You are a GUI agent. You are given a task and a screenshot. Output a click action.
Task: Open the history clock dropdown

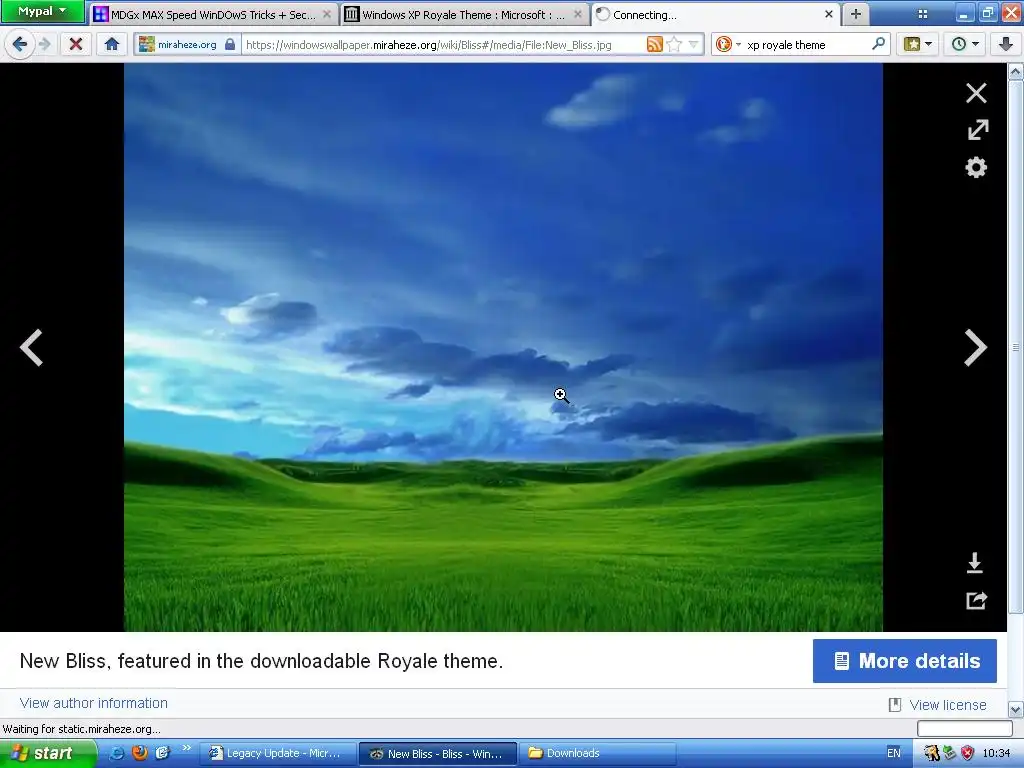click(965, 44)
